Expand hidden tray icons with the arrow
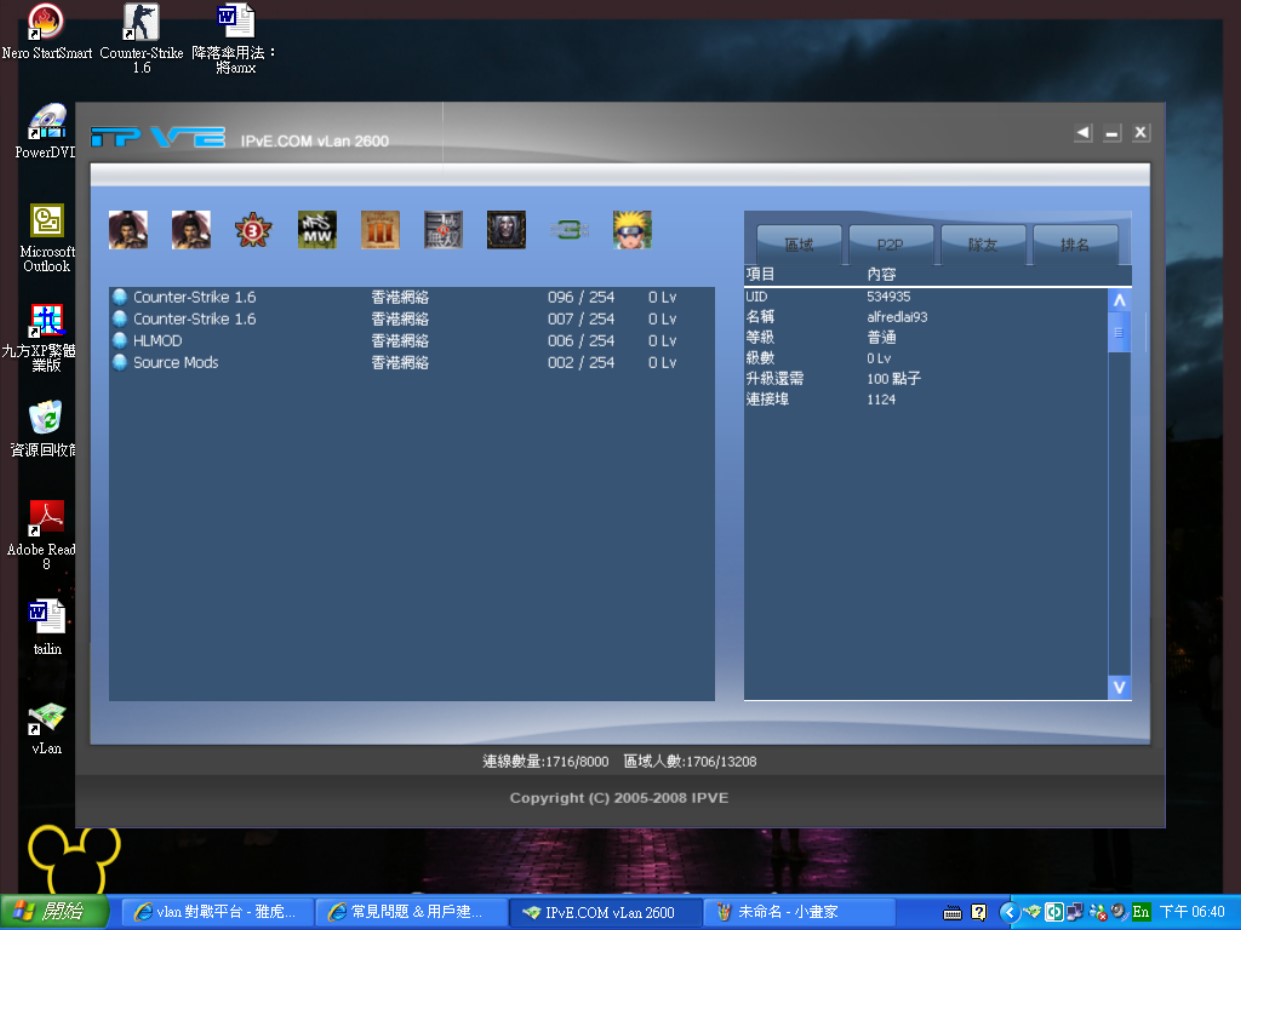Image resolution: width=1280 pixels, height=1024 pixels. click(1009, 912)
